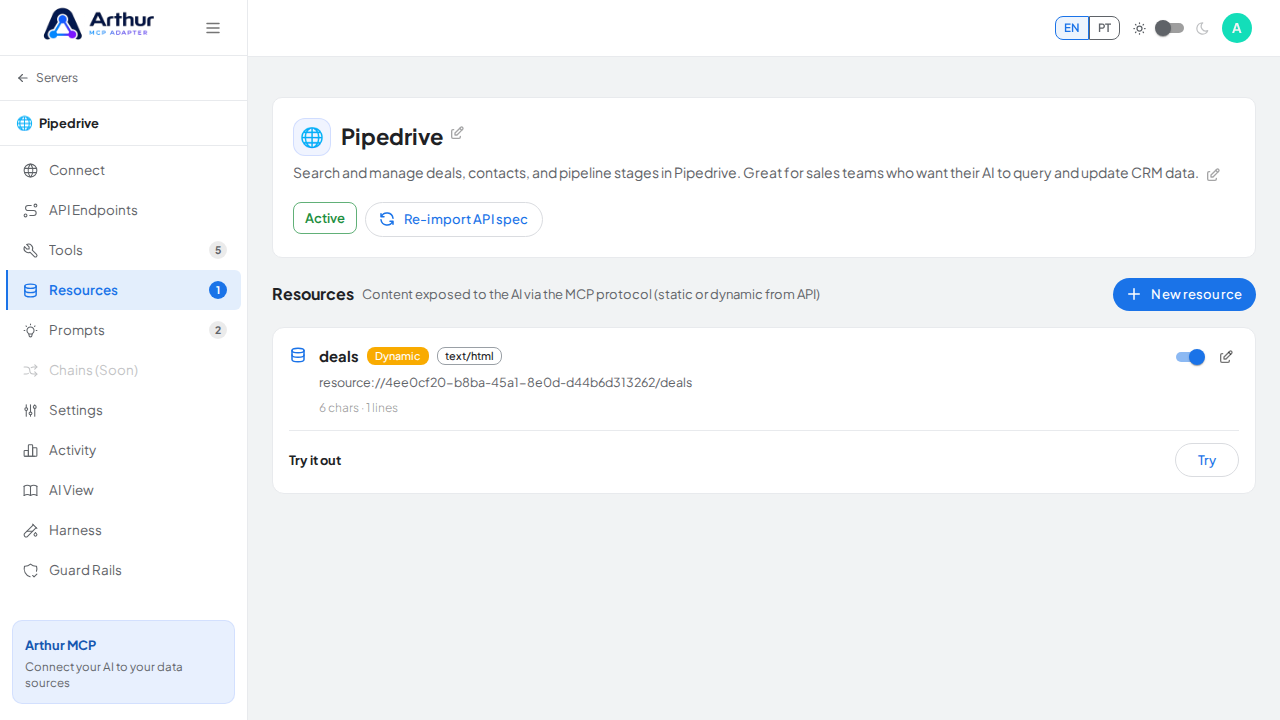Click the Pipedrive globe icon in sidebar
The height and width of the screenshot is (720, 1280).
(25, 123)
